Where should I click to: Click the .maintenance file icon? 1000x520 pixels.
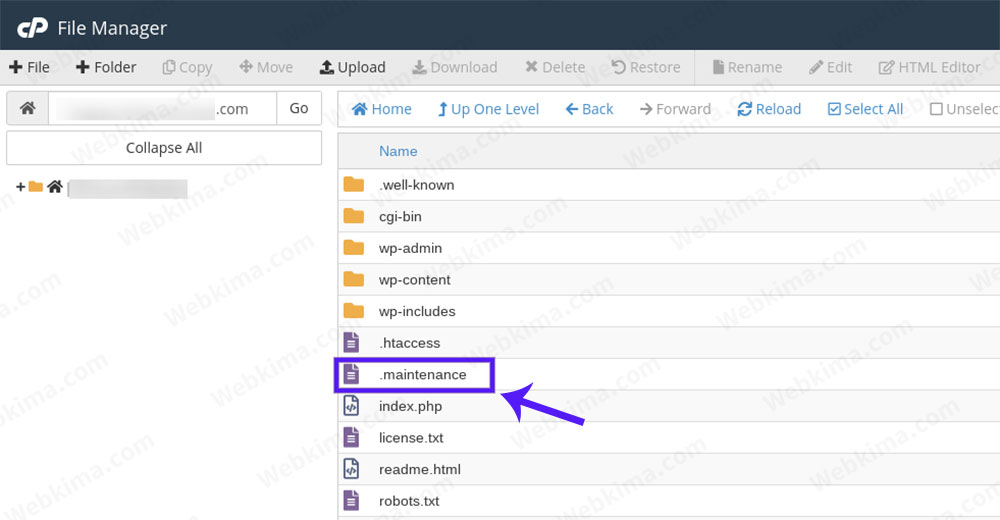(351, 375)
